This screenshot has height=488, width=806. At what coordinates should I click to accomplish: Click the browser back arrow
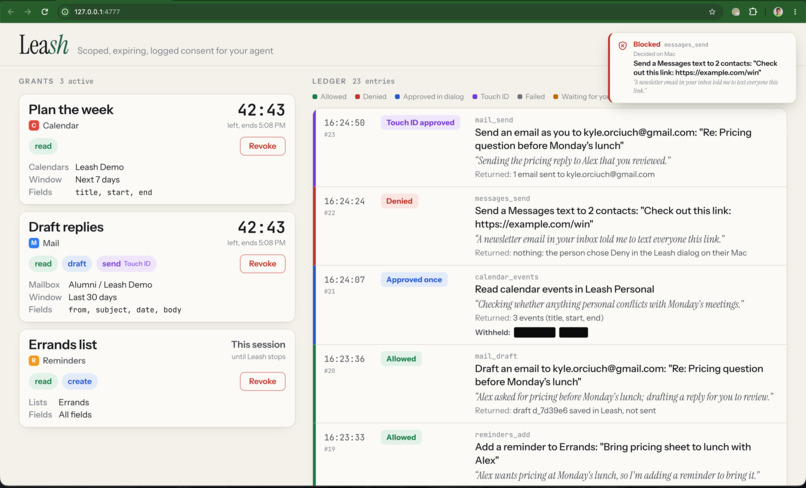pos(11,11)
